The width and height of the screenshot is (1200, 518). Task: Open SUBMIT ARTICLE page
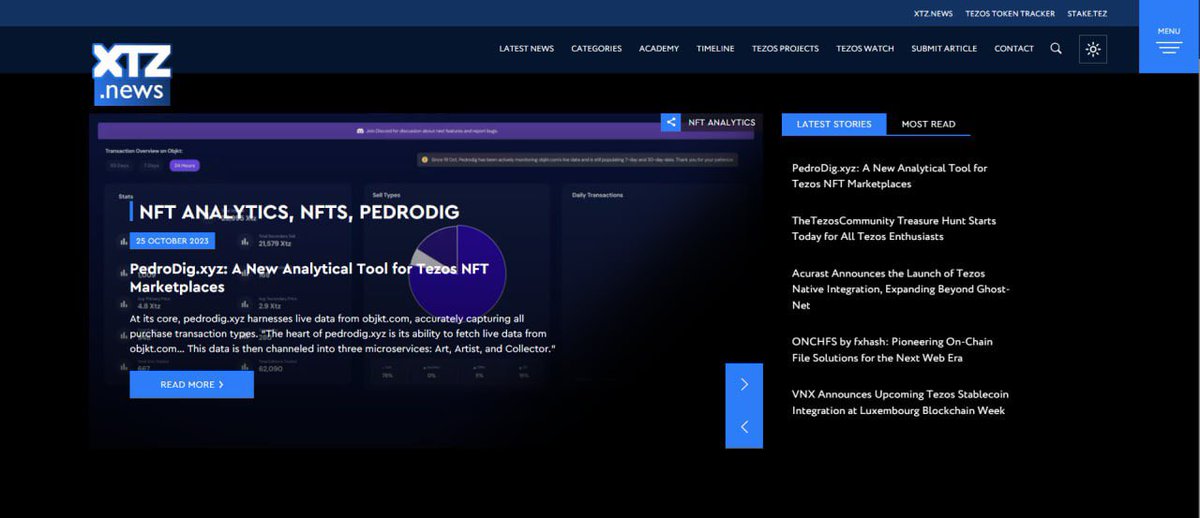click(944, 48)
